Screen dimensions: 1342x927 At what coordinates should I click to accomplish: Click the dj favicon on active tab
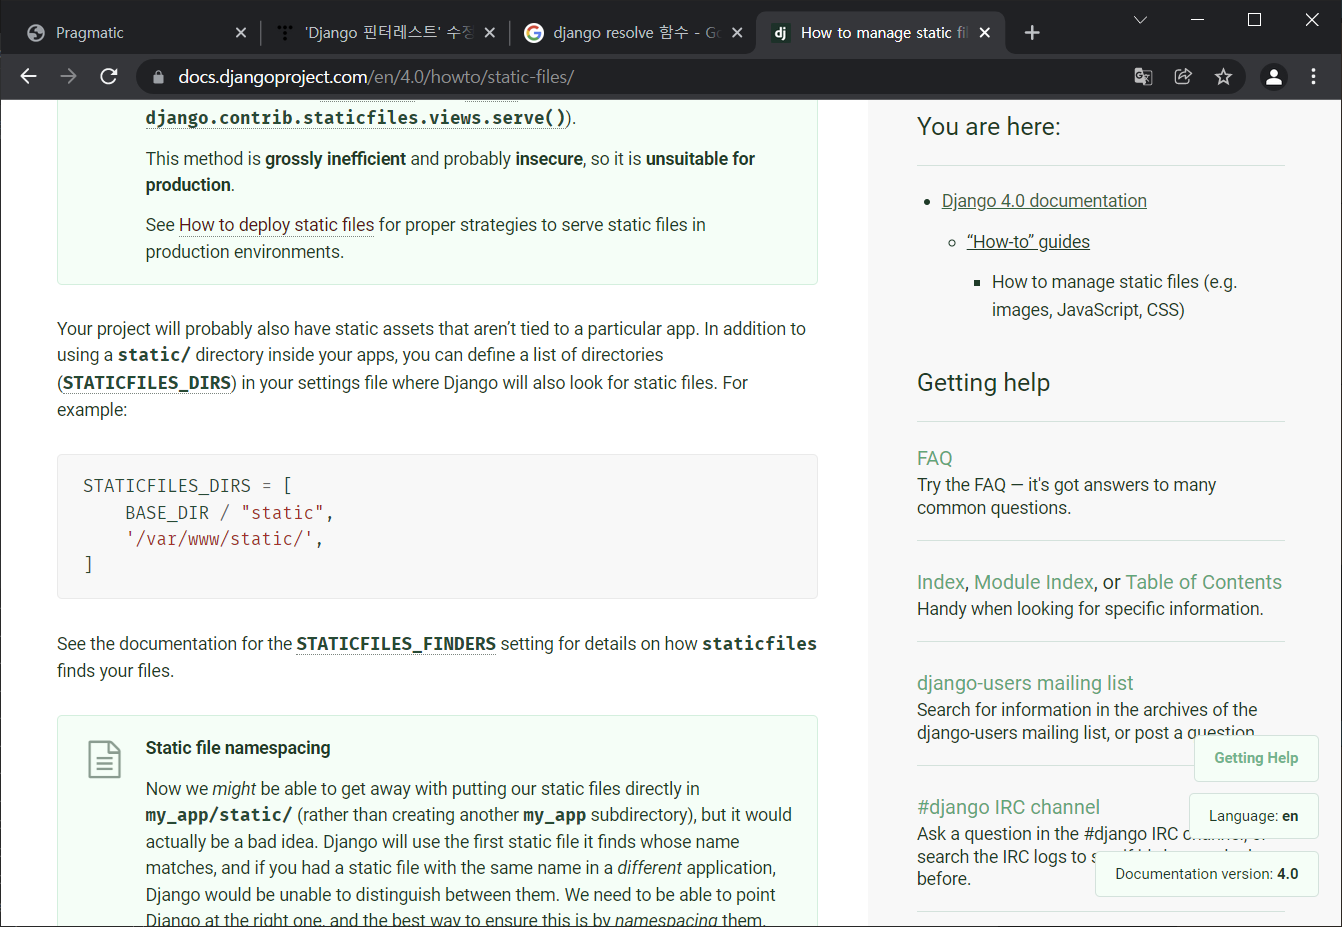pyautogui.click(x=781, y=33)
